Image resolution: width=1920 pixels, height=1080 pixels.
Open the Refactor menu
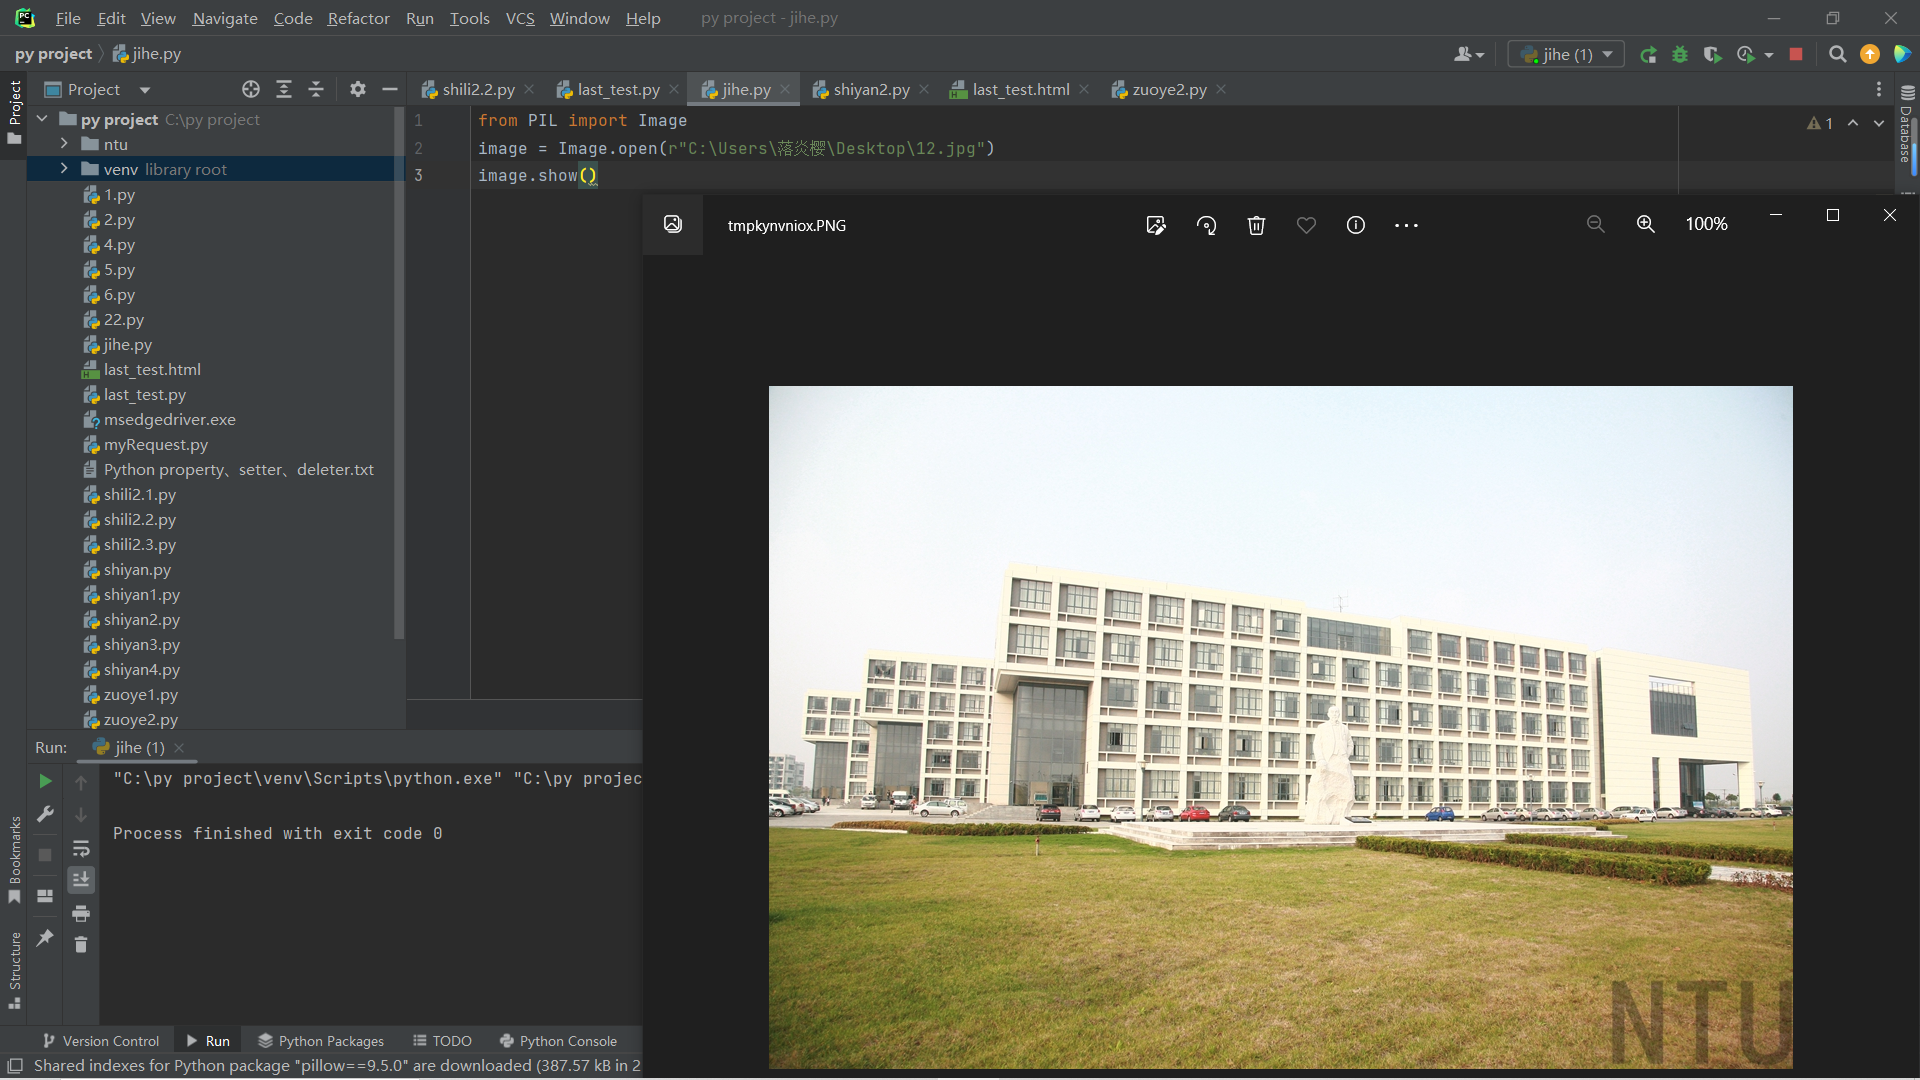pos(358,18)
